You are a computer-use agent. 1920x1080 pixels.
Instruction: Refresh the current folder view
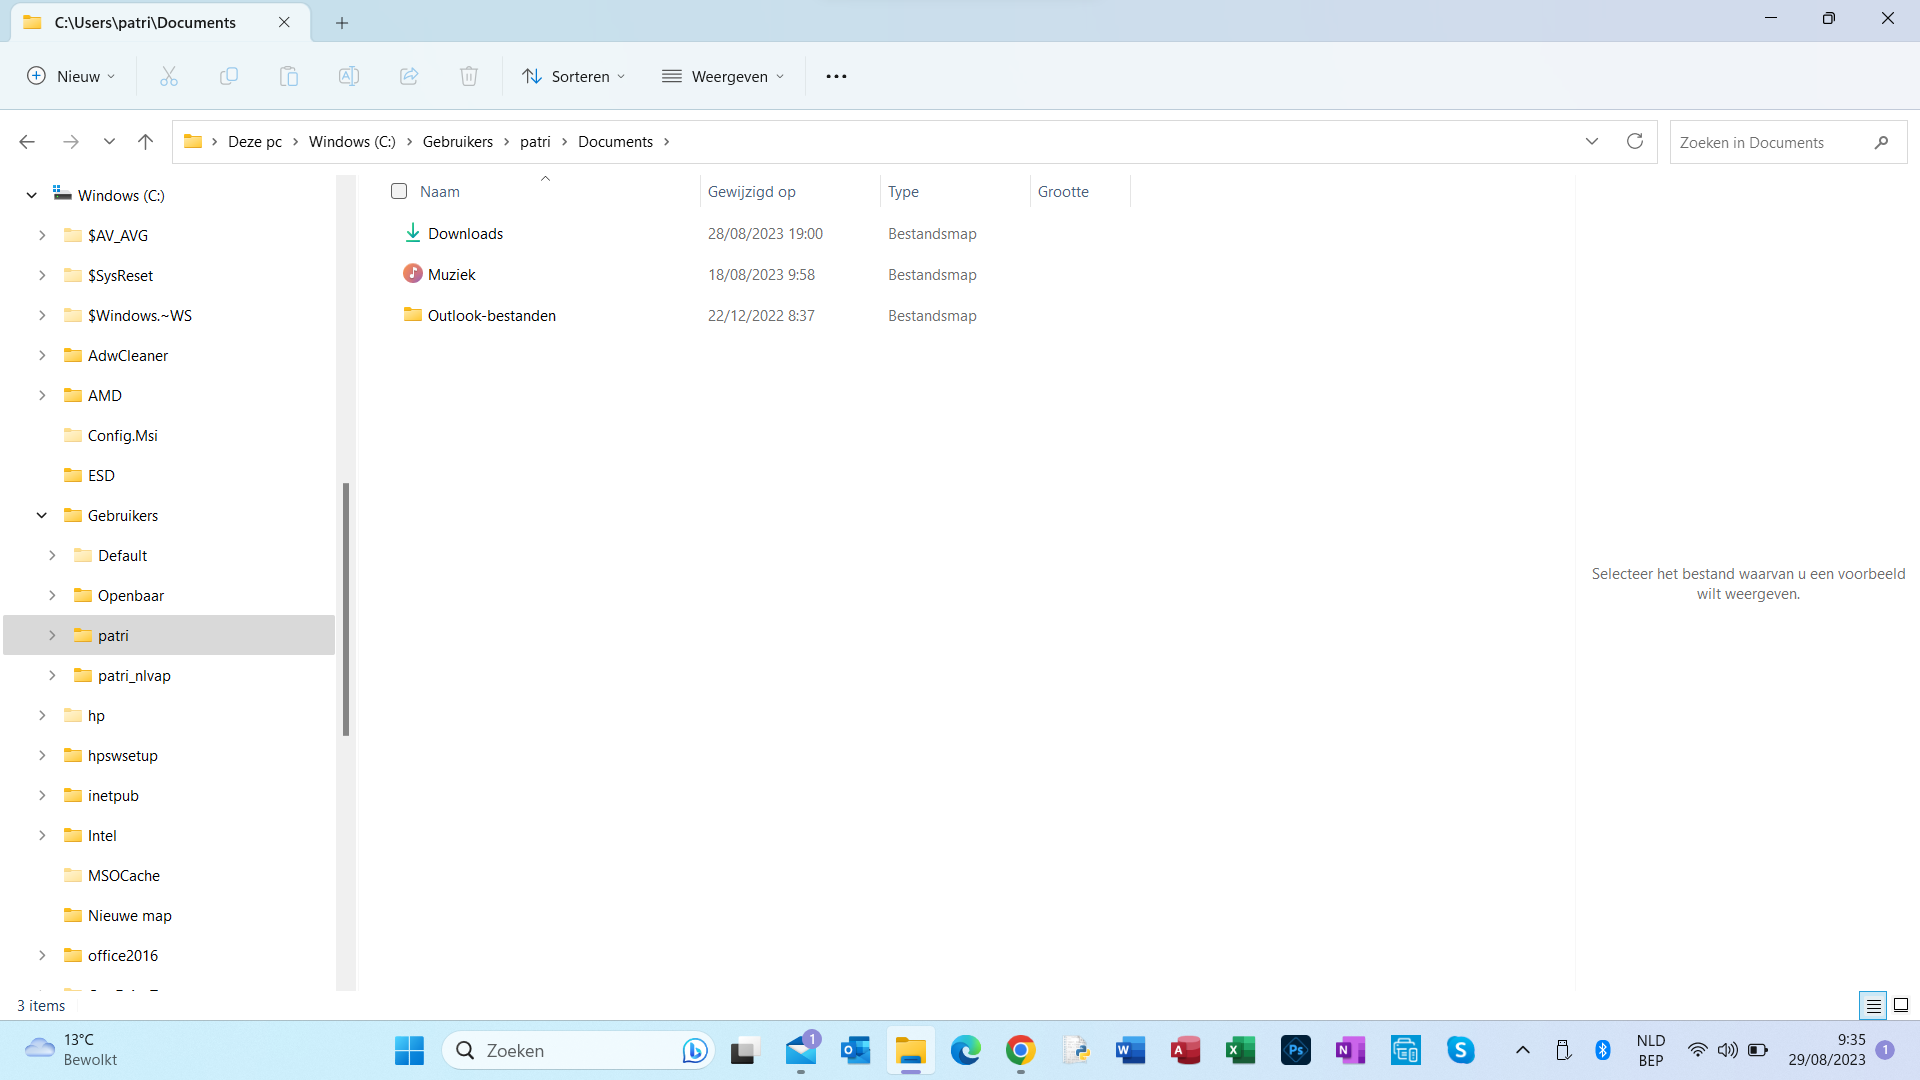click(x=1635, y=142)
